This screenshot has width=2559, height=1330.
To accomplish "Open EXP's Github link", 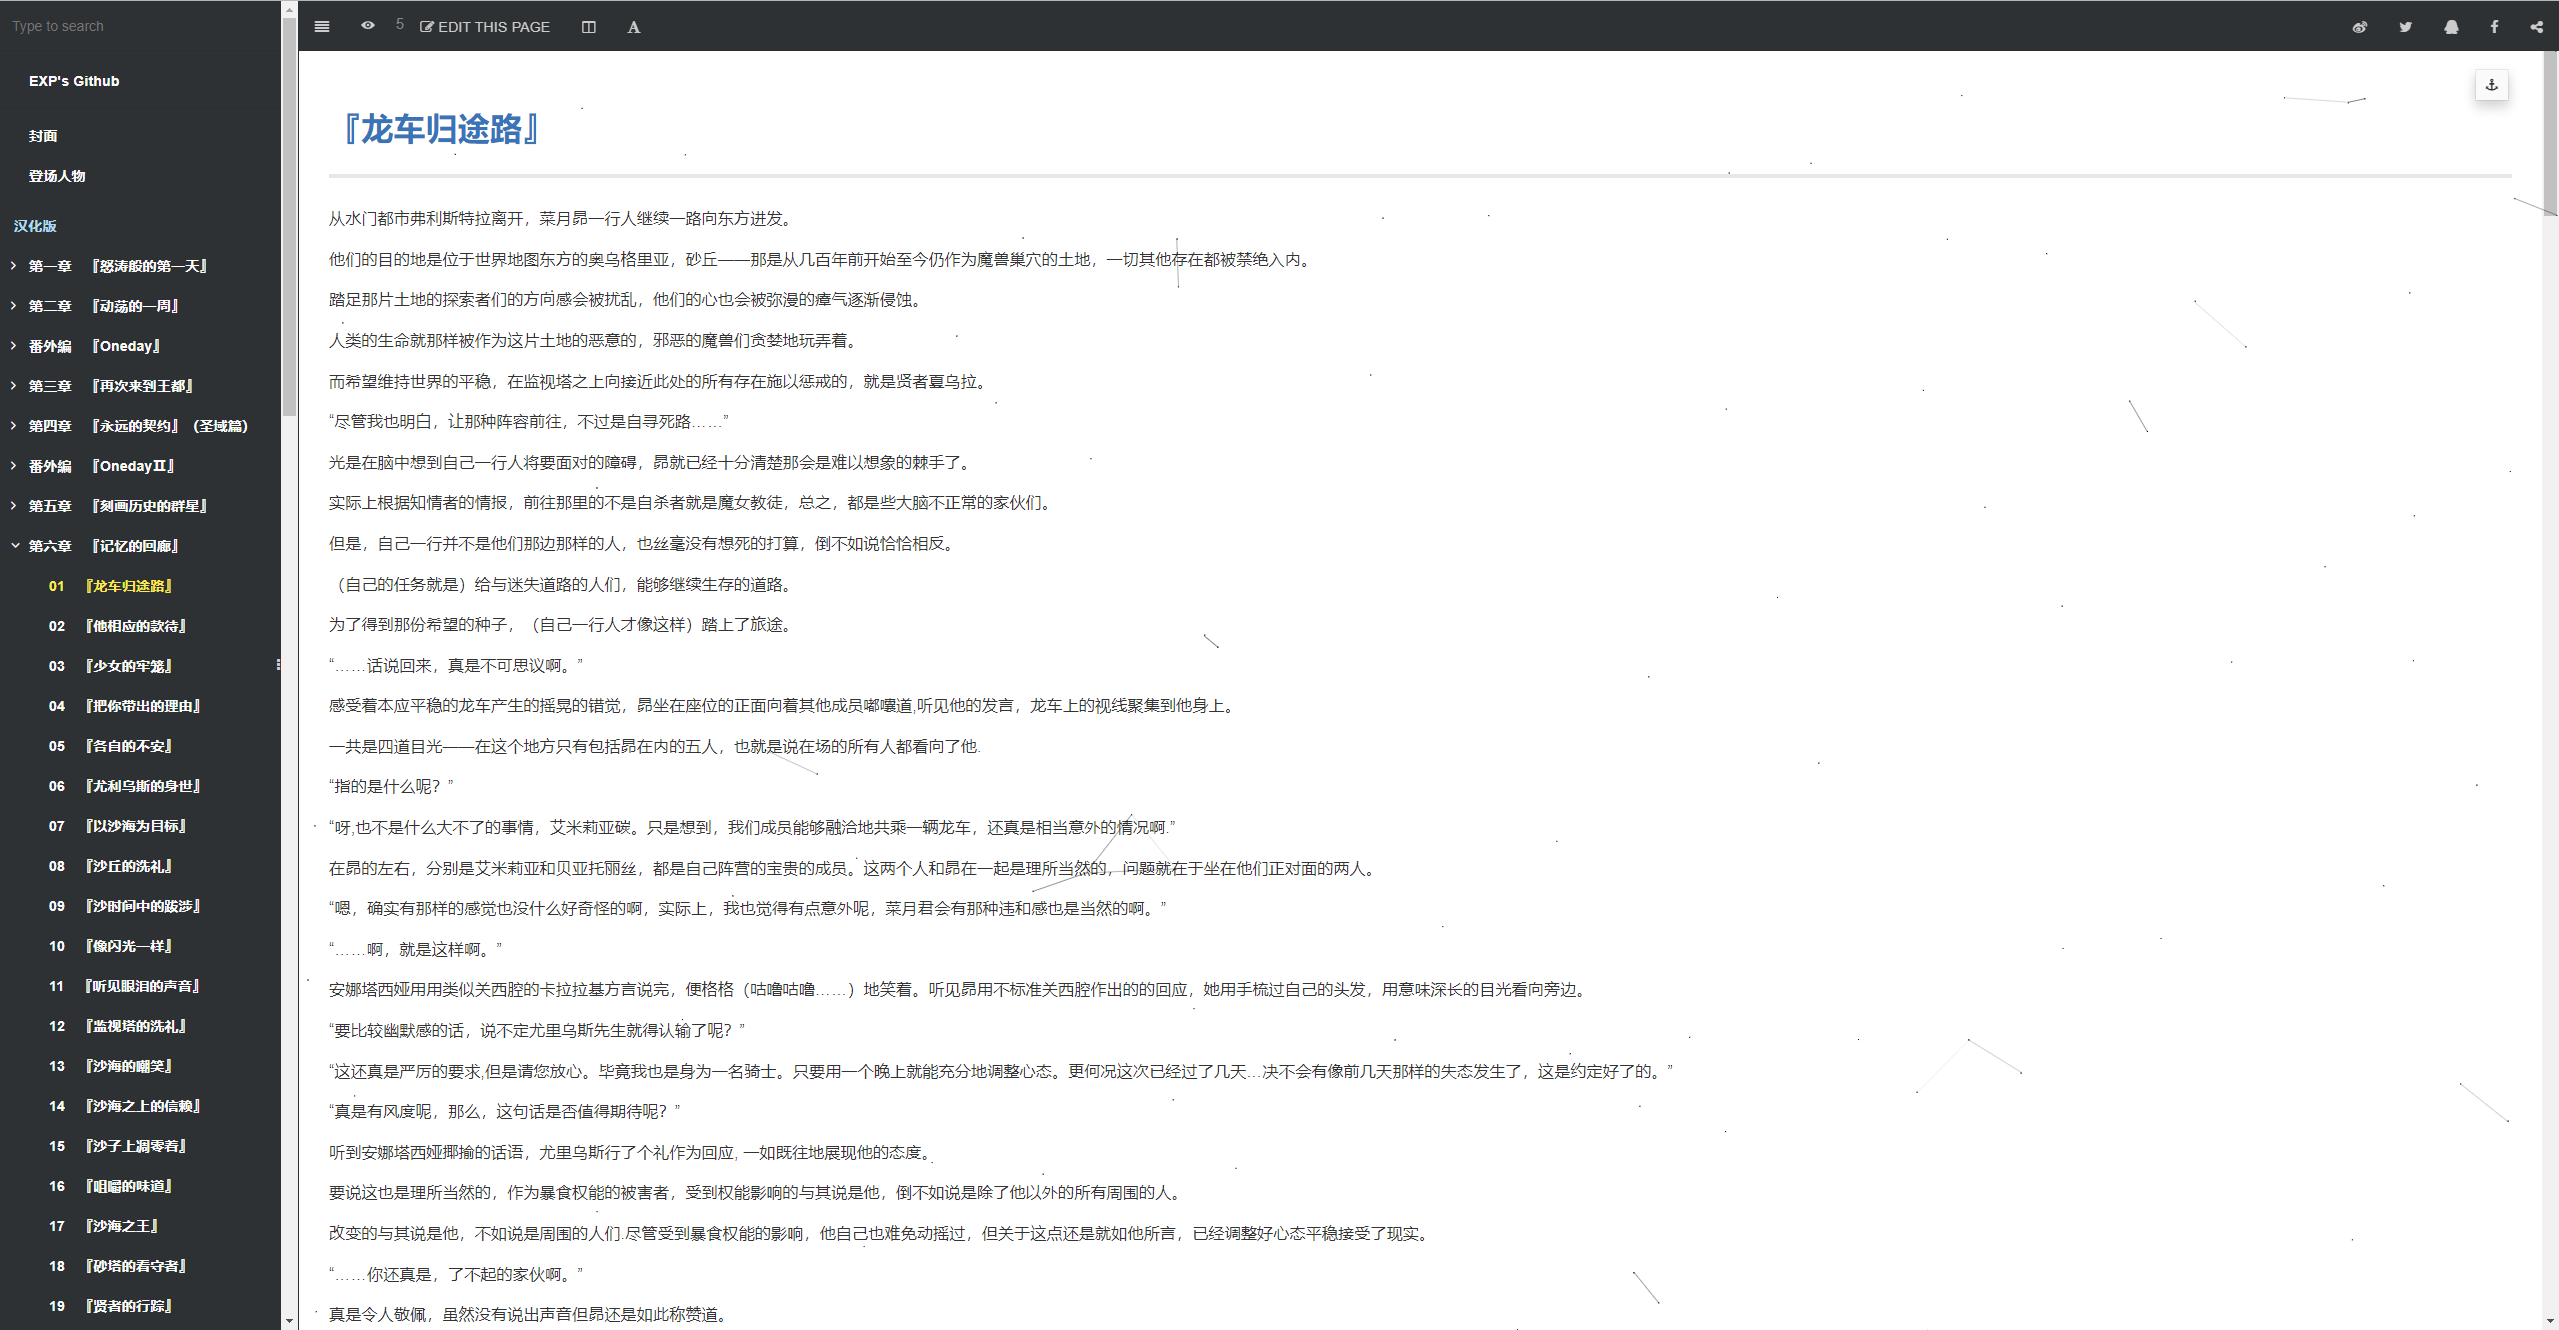I will [74, 81].
